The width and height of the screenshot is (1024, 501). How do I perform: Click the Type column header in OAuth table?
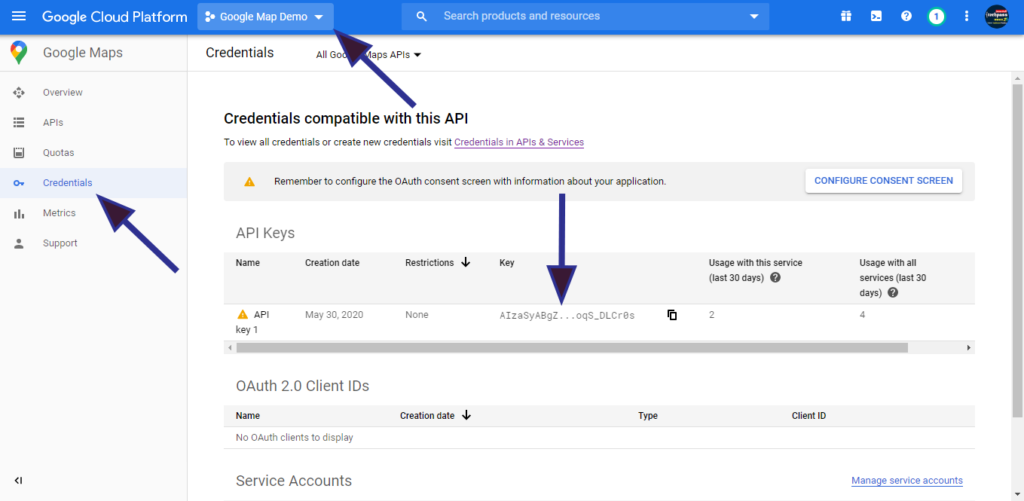(x=648, y=415)
